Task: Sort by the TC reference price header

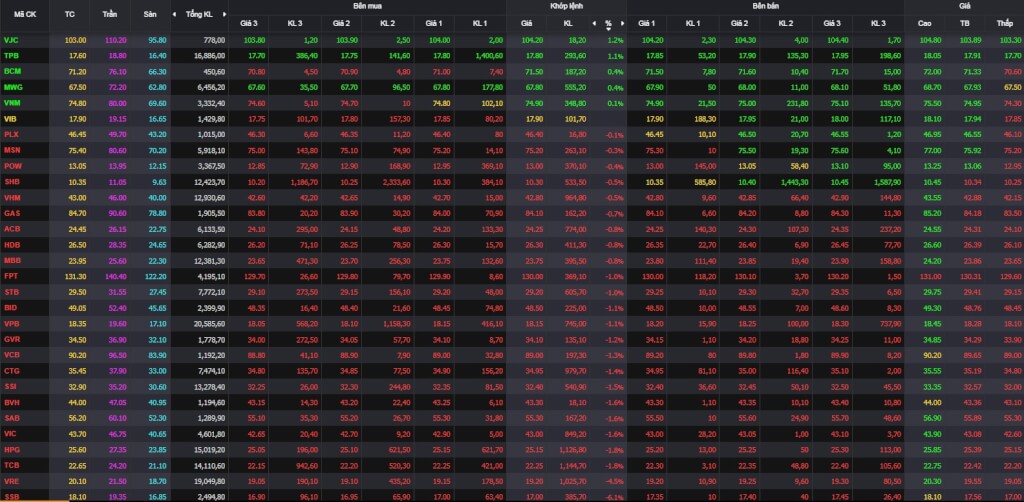Action: click(x=71, y=14)
